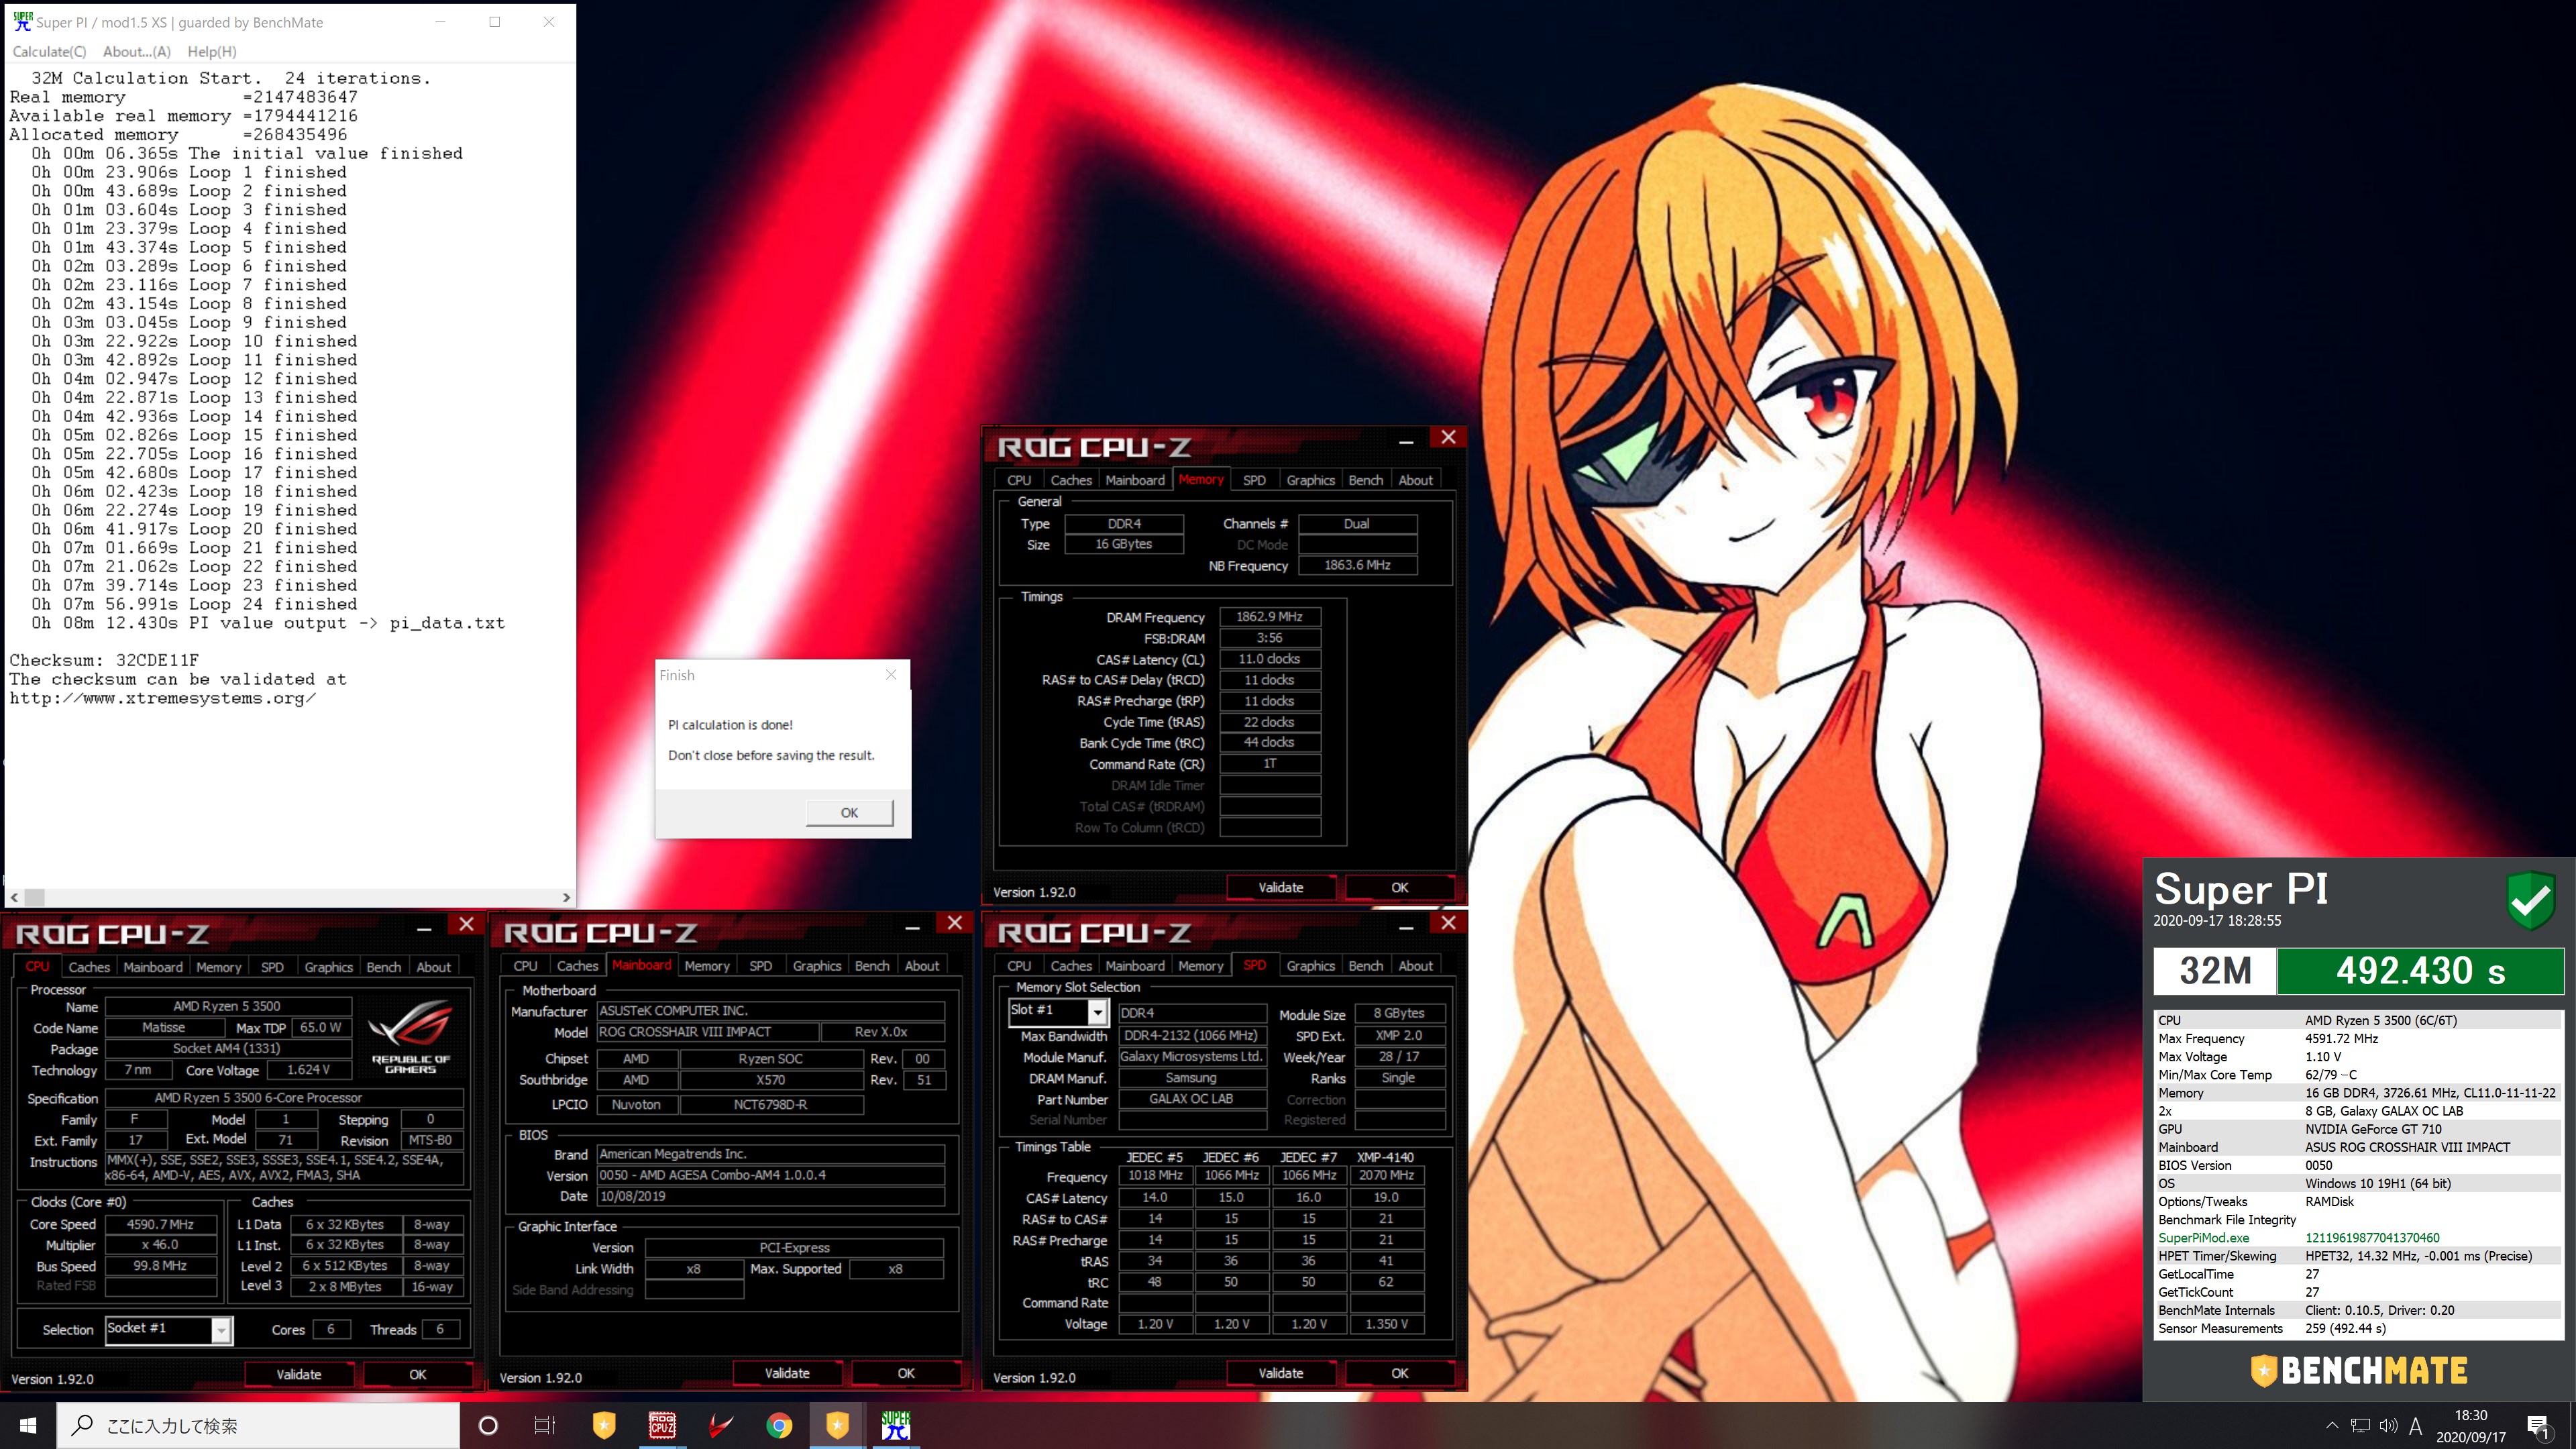Open the Windows Start menu

pos(28,1425)
